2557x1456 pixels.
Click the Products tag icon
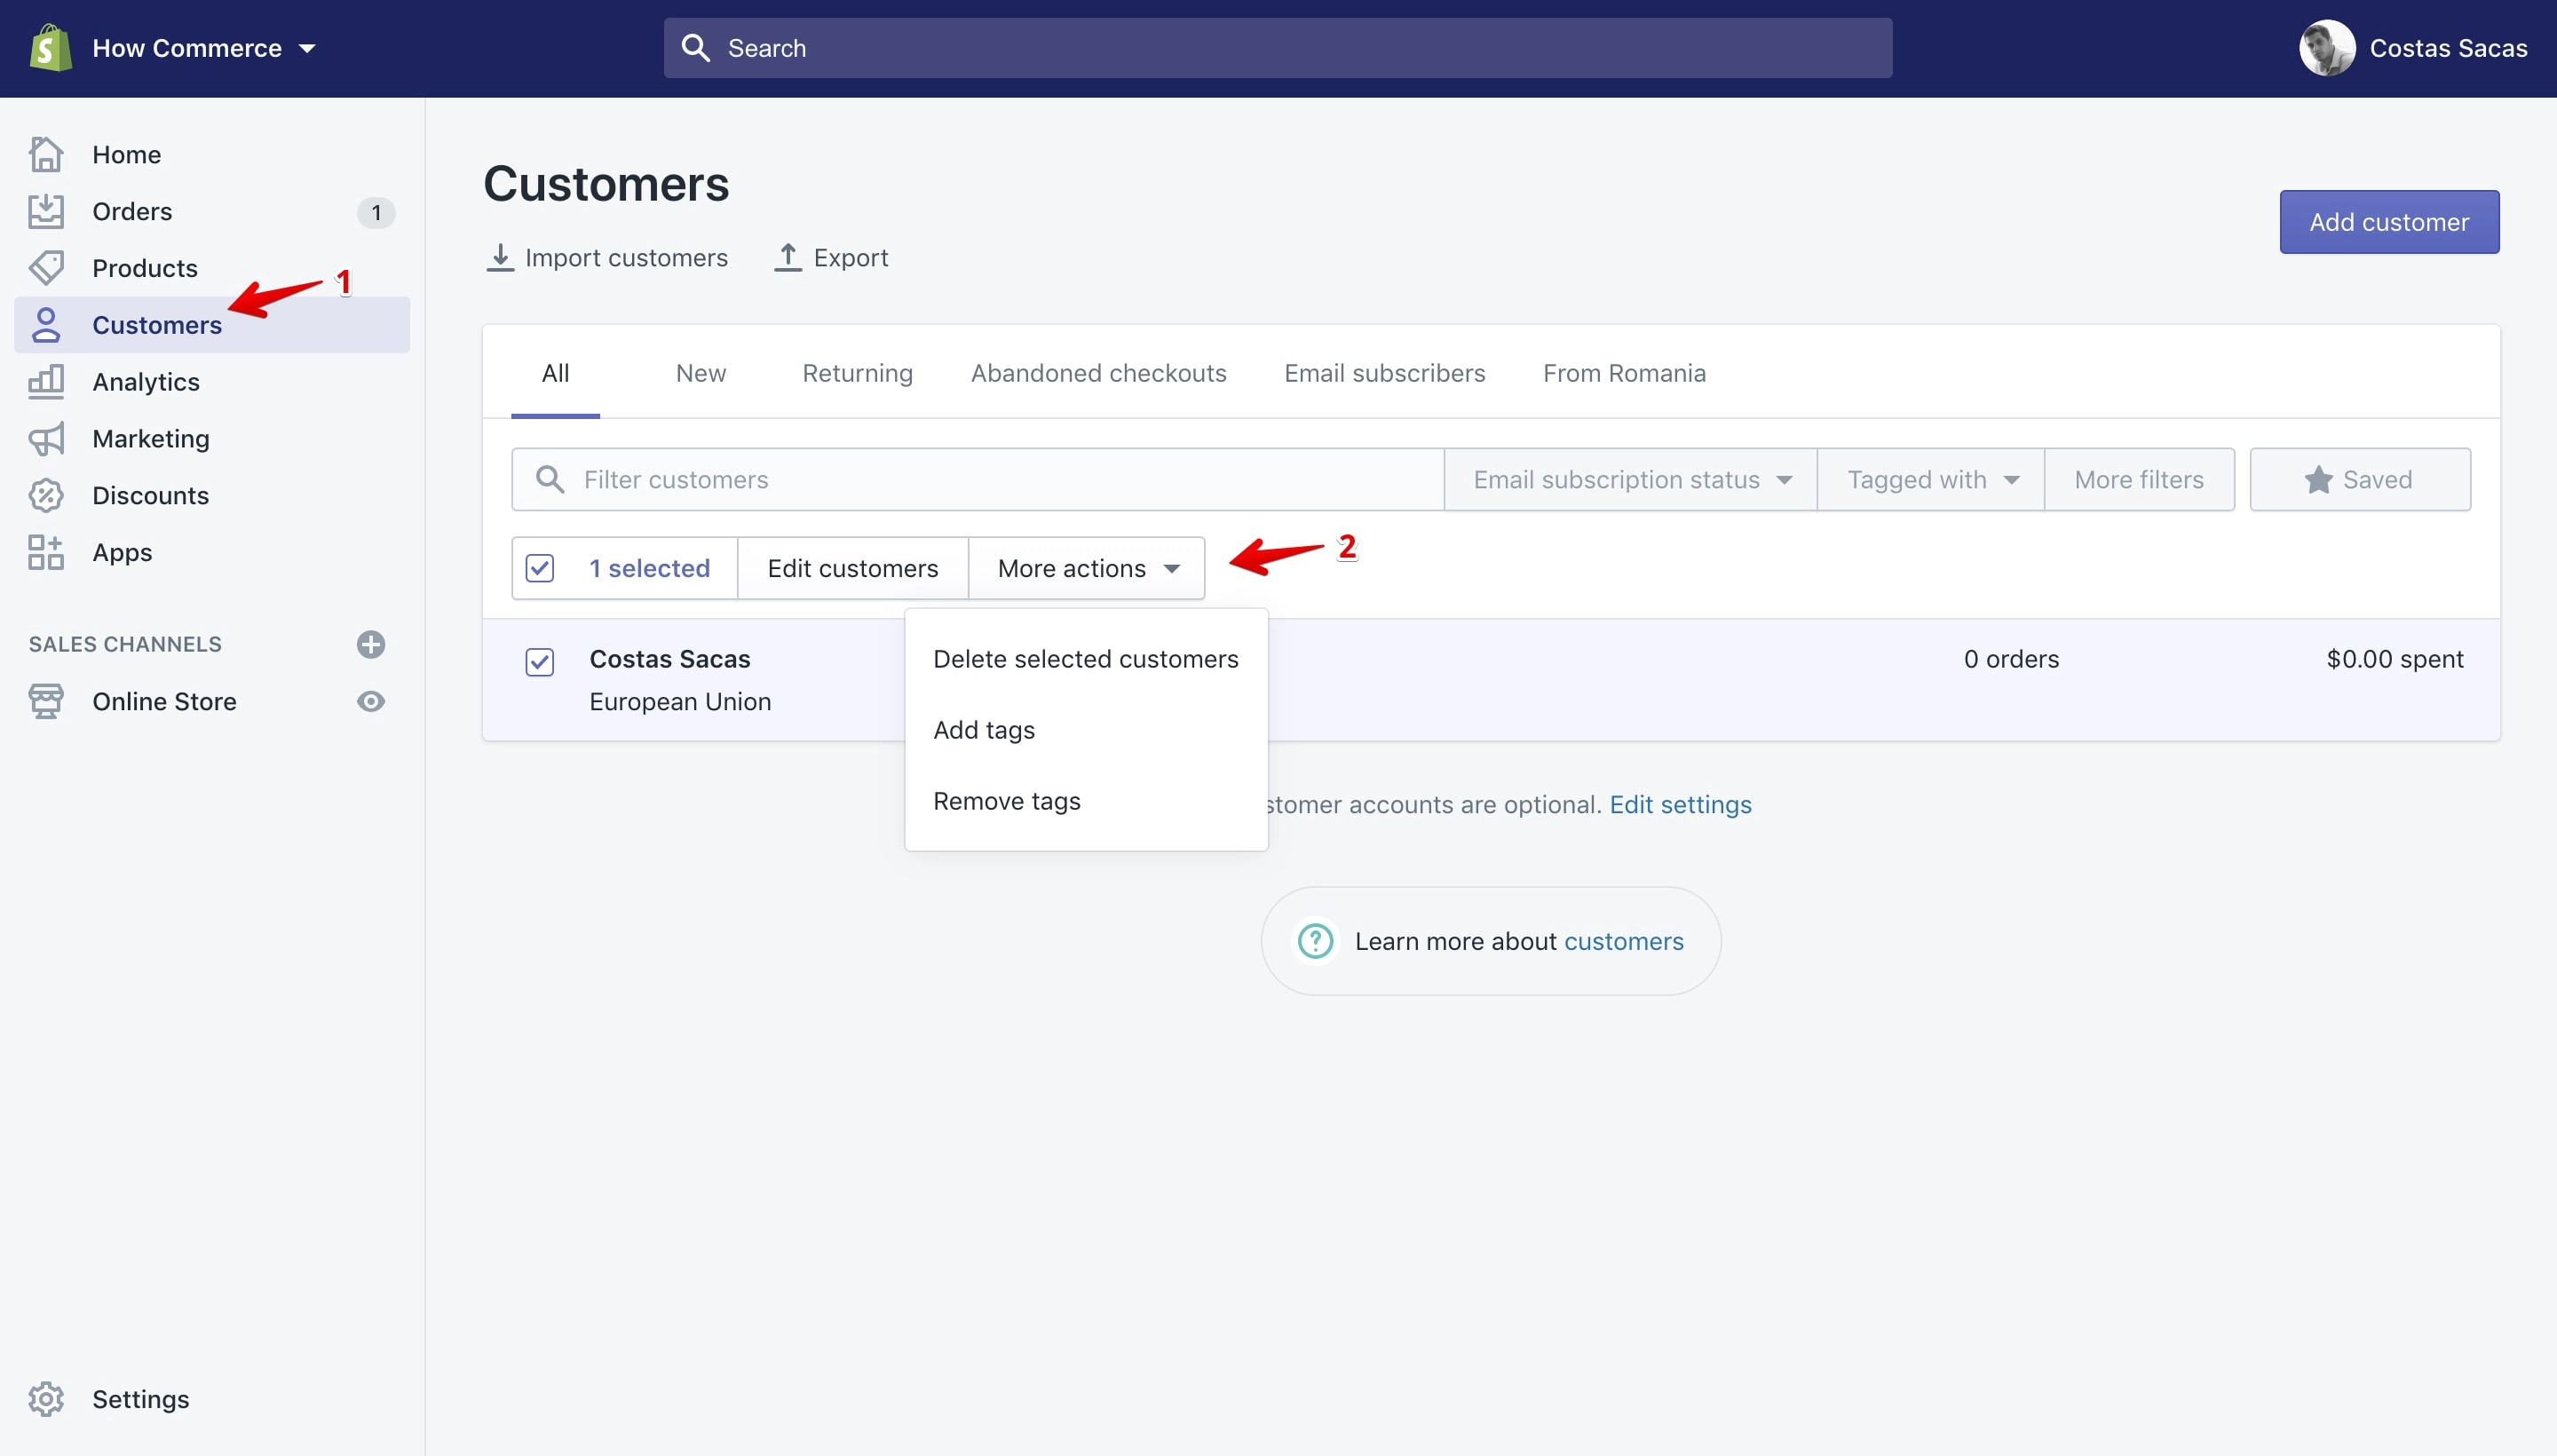pyautogui.click(x=46, y=268)
